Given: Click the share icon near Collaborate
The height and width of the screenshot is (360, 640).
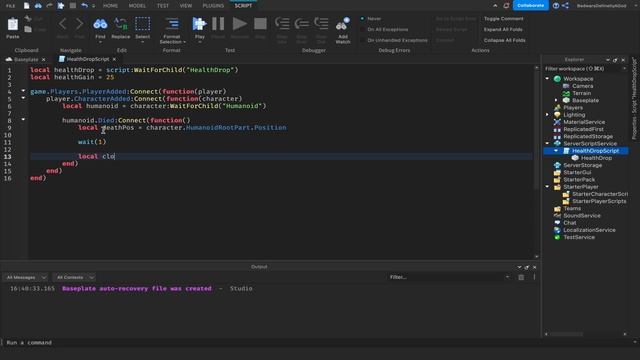Looking at the screenshot, I should coord(565,6).
